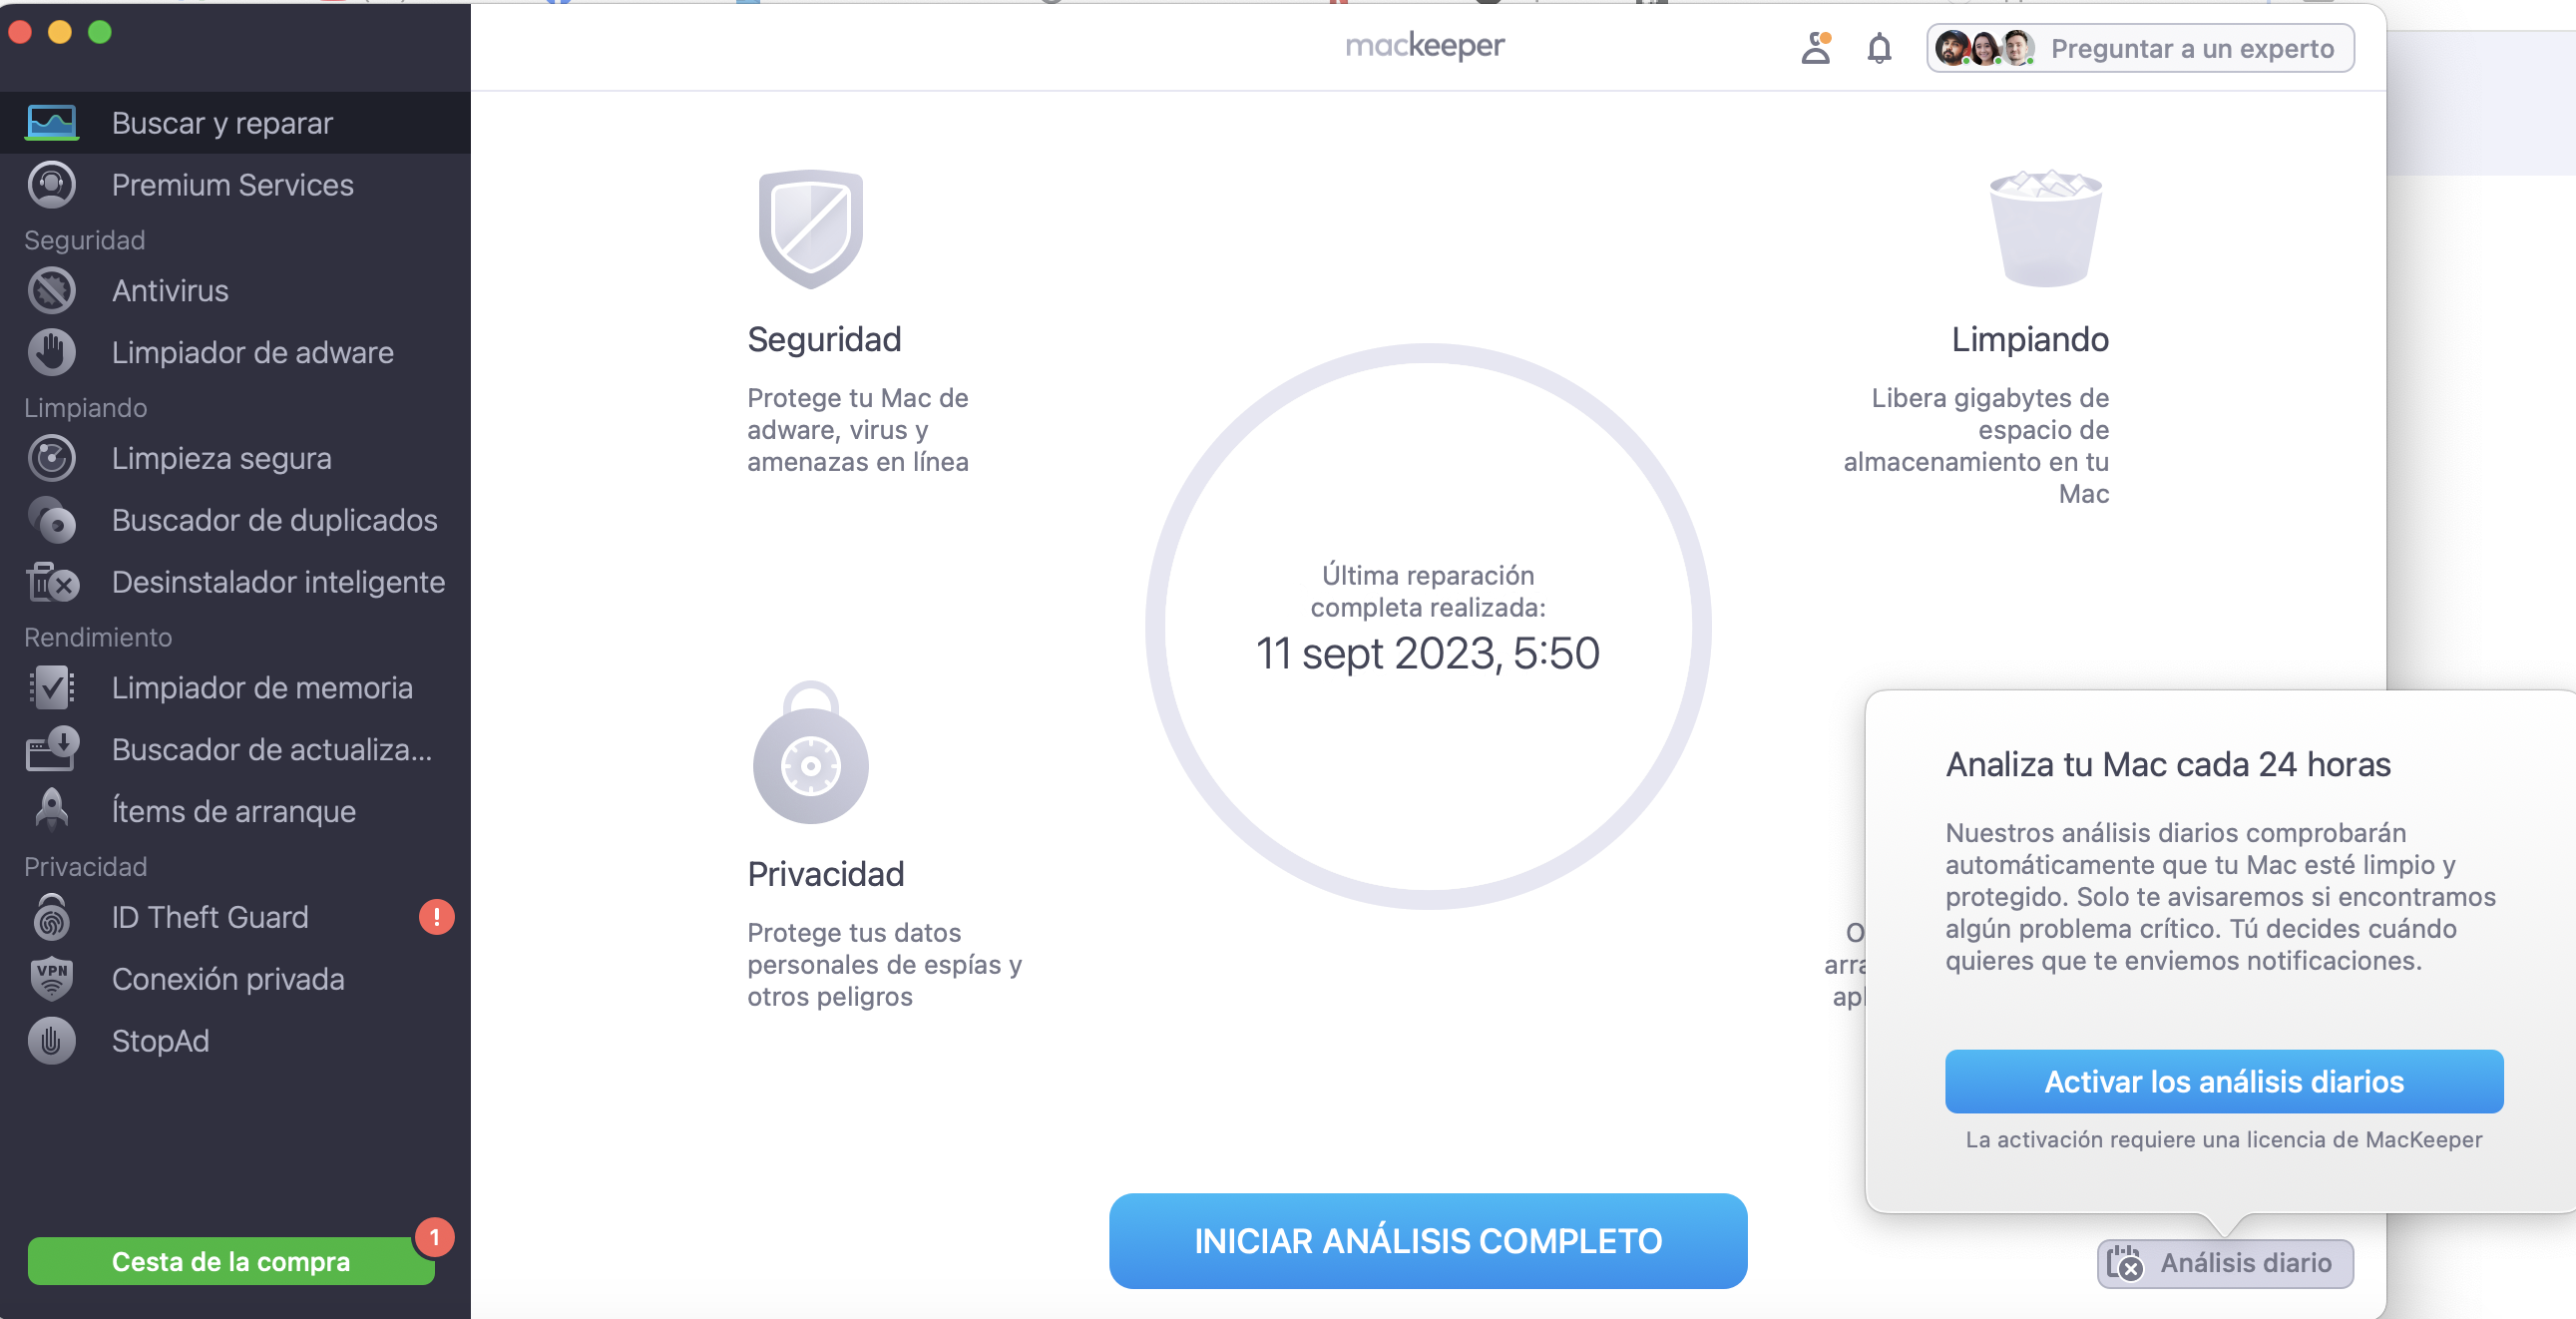2576x1319 pixels.
Task: Click the ID Theft Guard fingerprint icon
Action: click(51, 917)
